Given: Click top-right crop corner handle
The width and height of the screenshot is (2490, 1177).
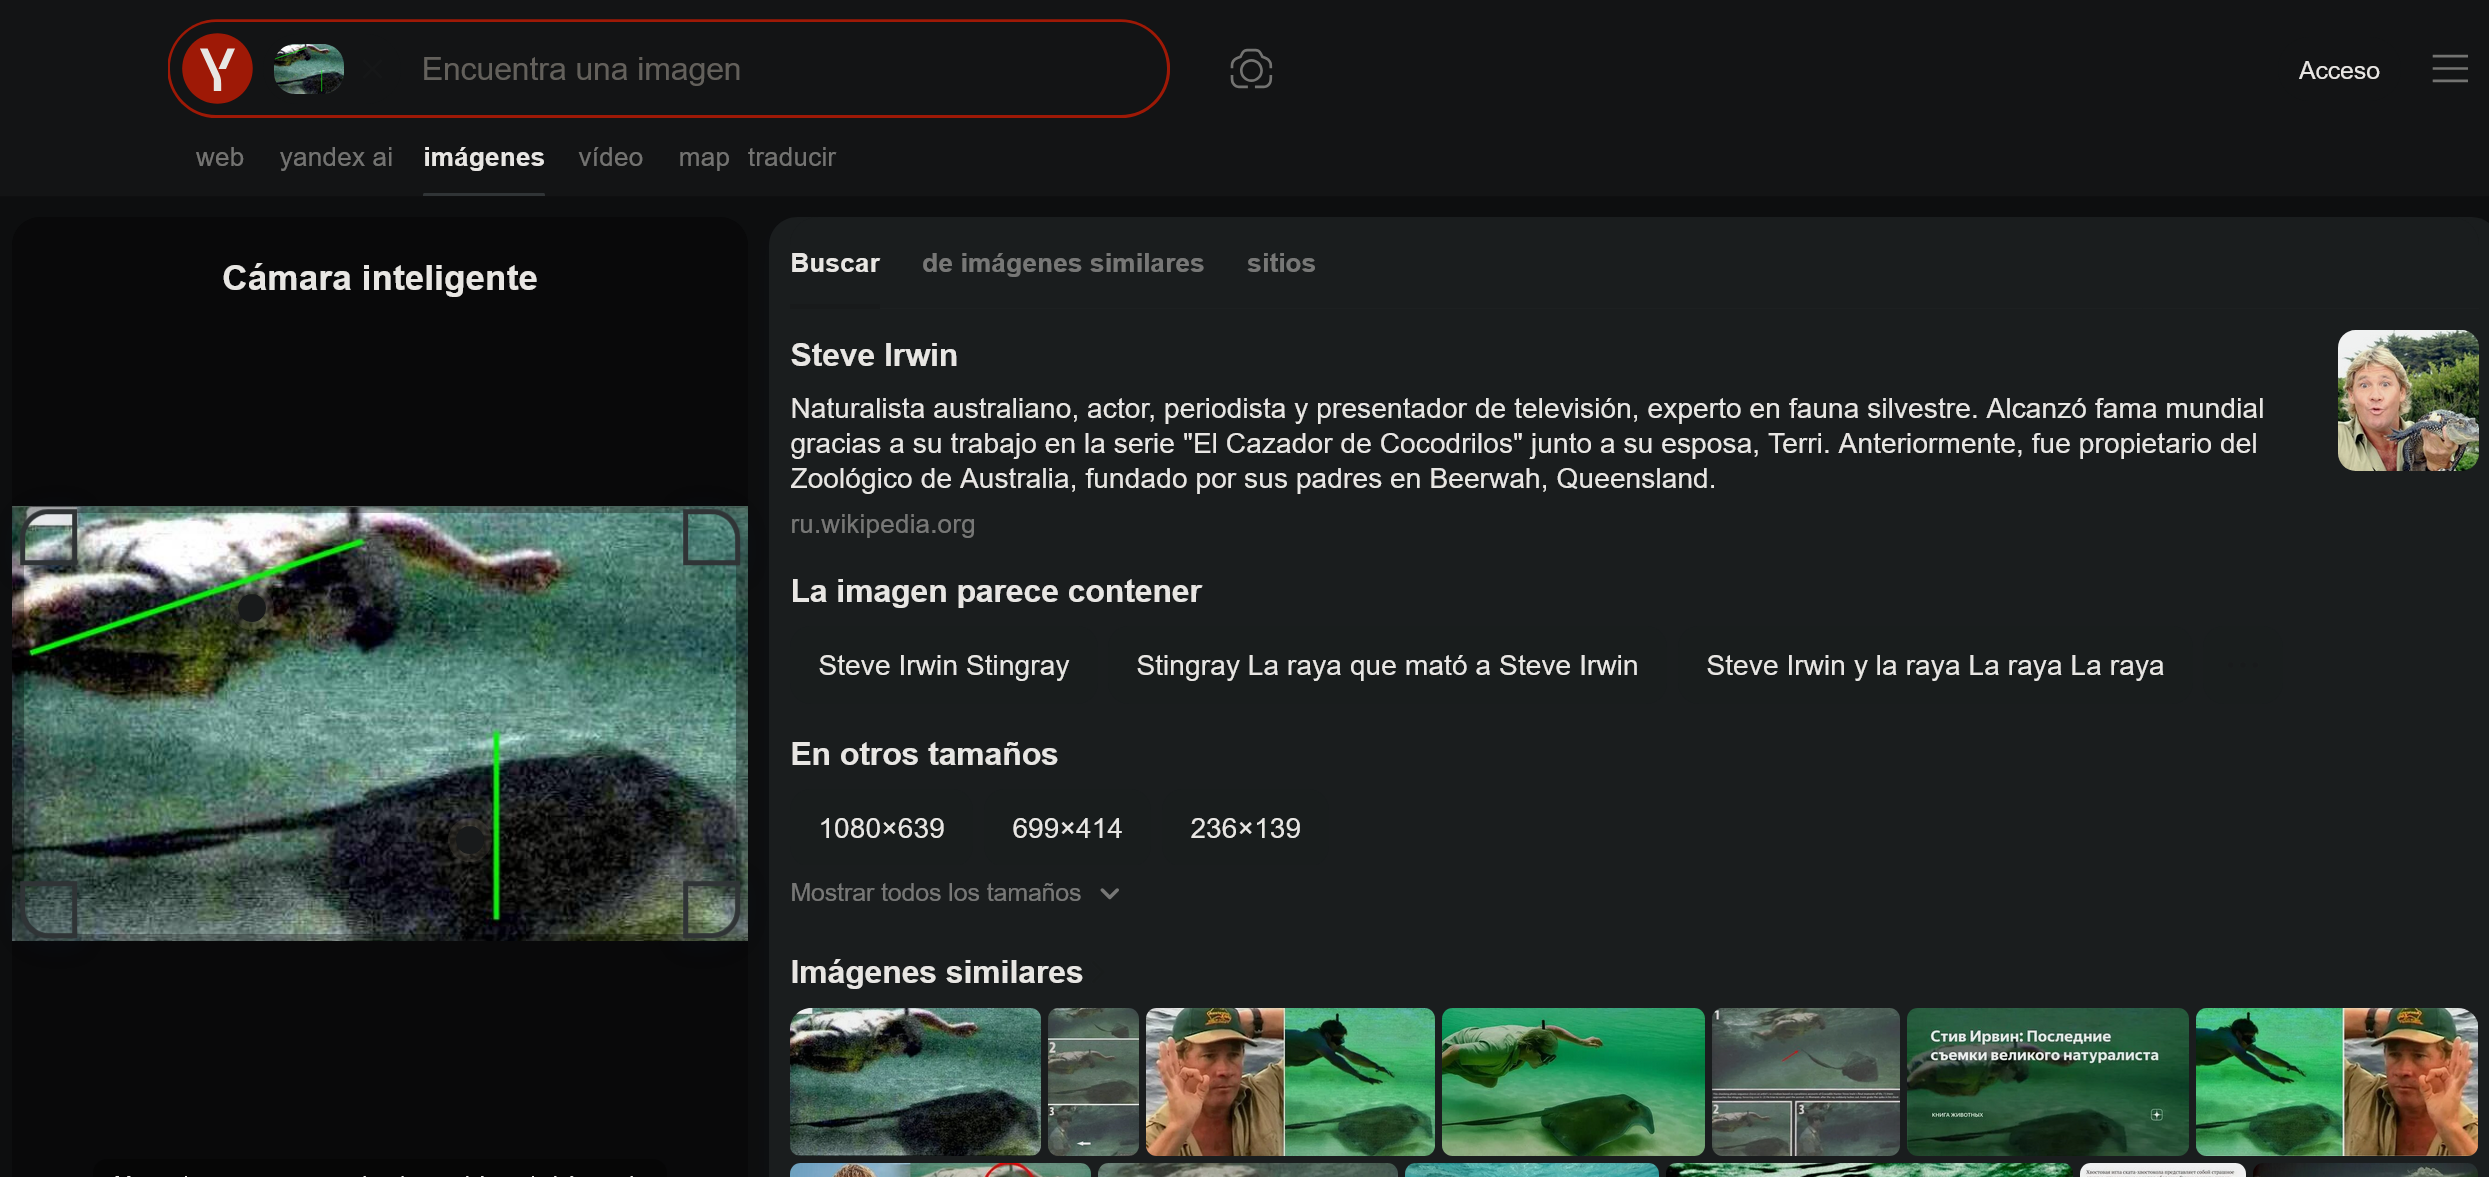Looking at the screenshot, I should coord(710,537).
